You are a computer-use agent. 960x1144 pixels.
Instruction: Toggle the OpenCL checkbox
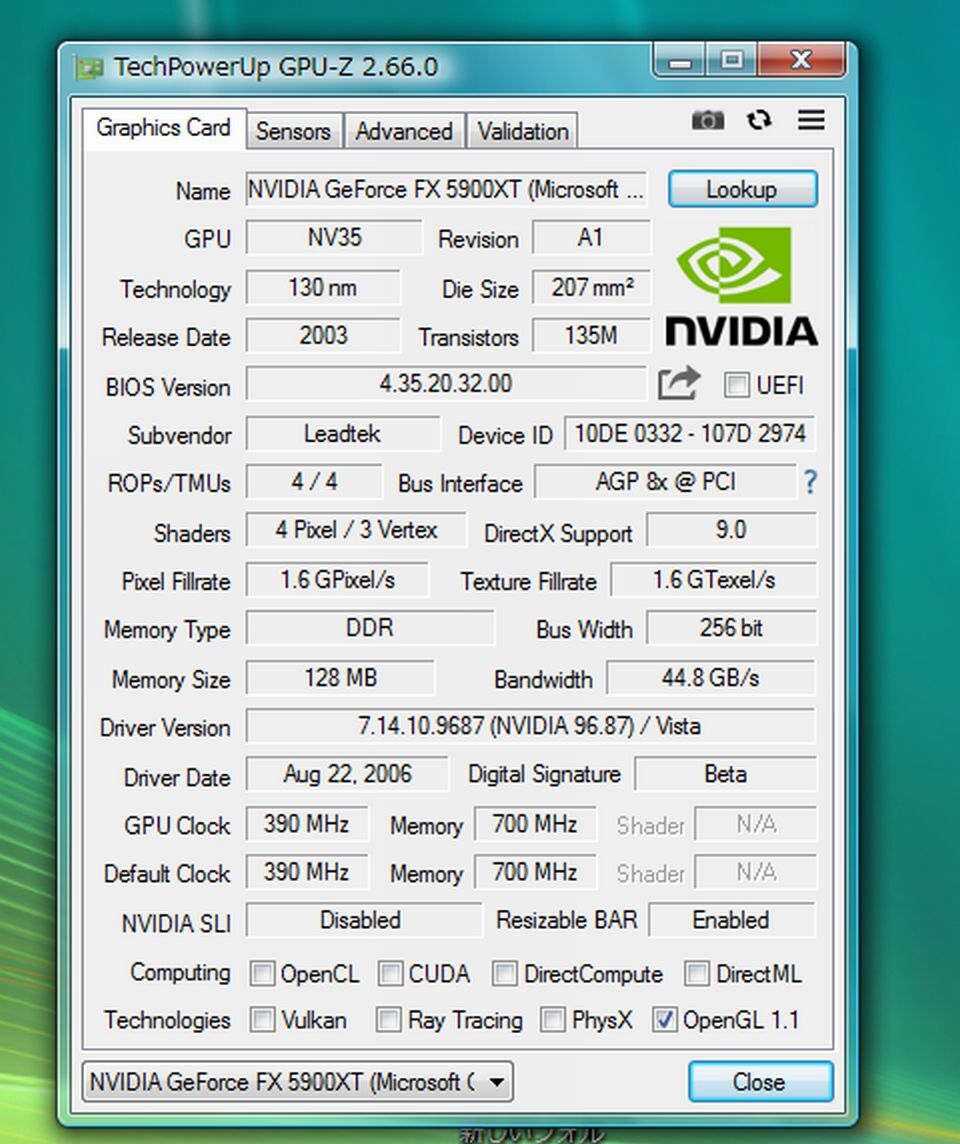click(262, 973)
